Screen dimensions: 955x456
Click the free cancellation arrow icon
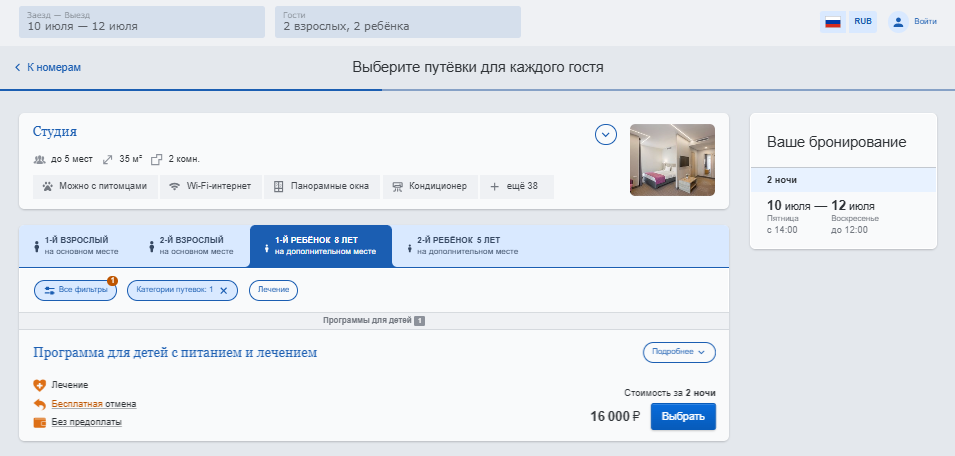[x=40, y=404]
